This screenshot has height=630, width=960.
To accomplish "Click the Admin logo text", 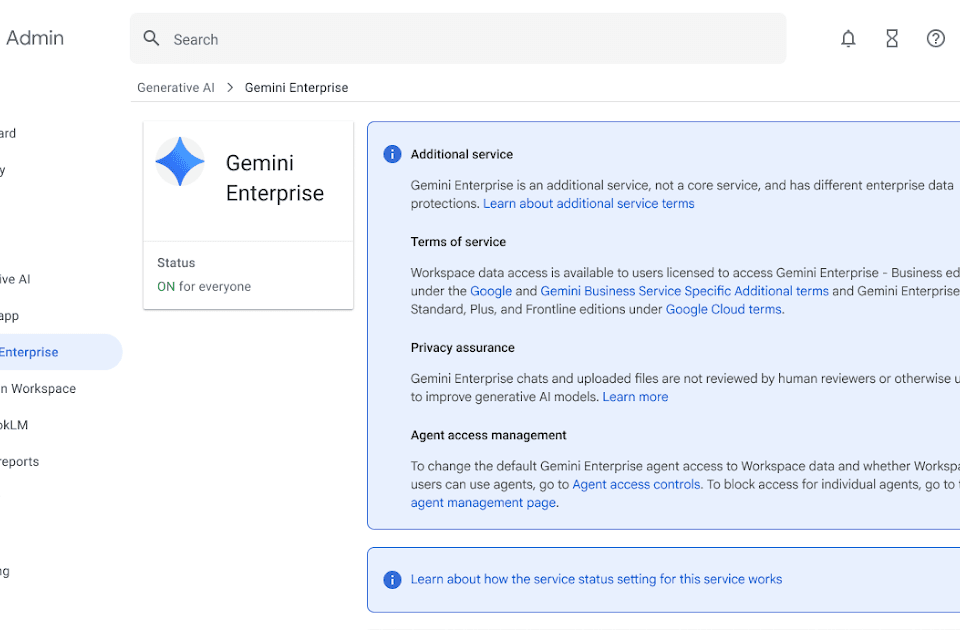I will pos(35,39).
